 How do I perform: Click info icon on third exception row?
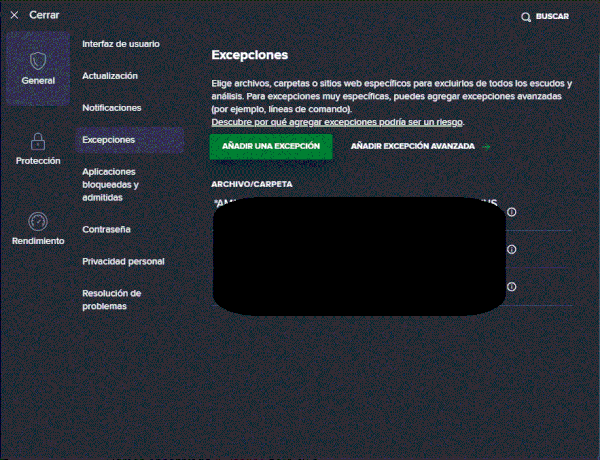click(x=511, y=287)
